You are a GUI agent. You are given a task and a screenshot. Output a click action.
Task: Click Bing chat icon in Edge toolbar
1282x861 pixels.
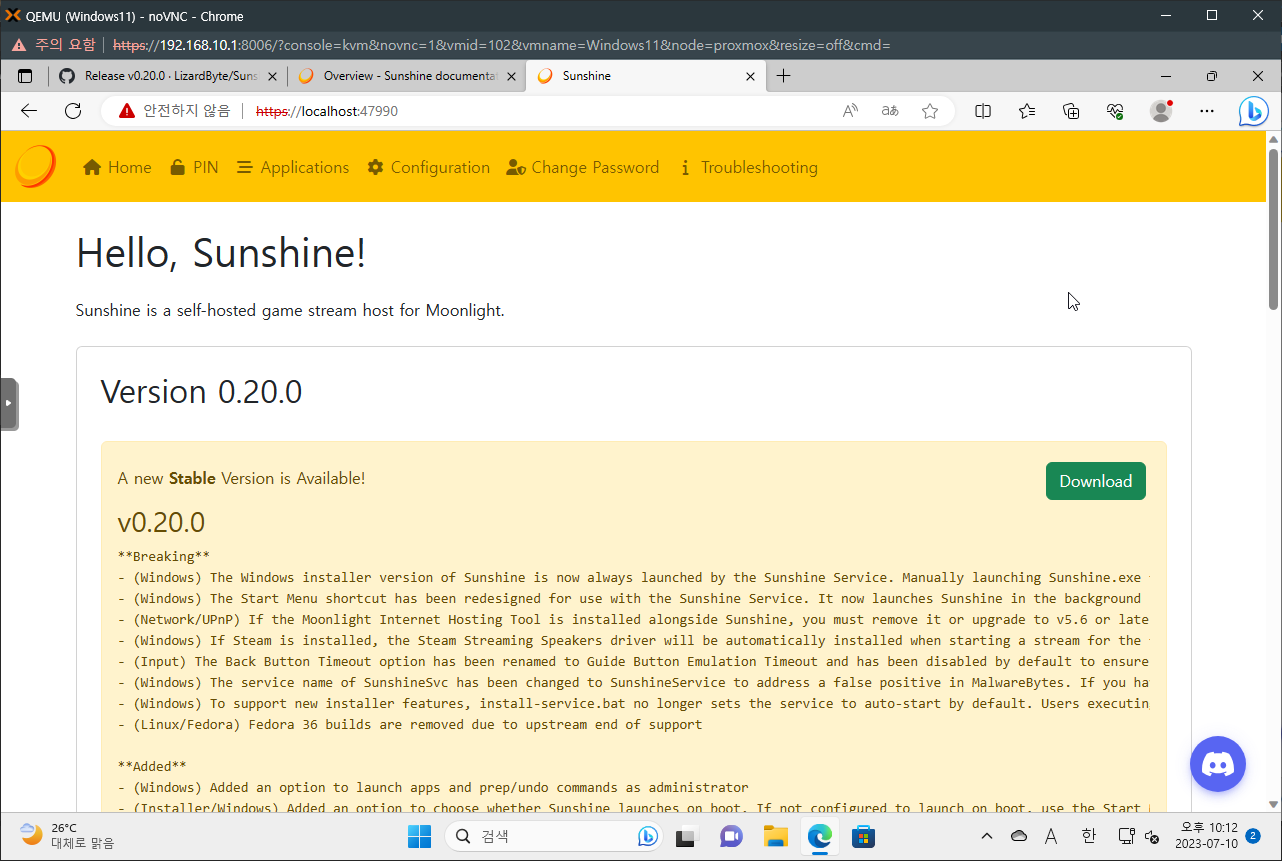pos(1253,111)
